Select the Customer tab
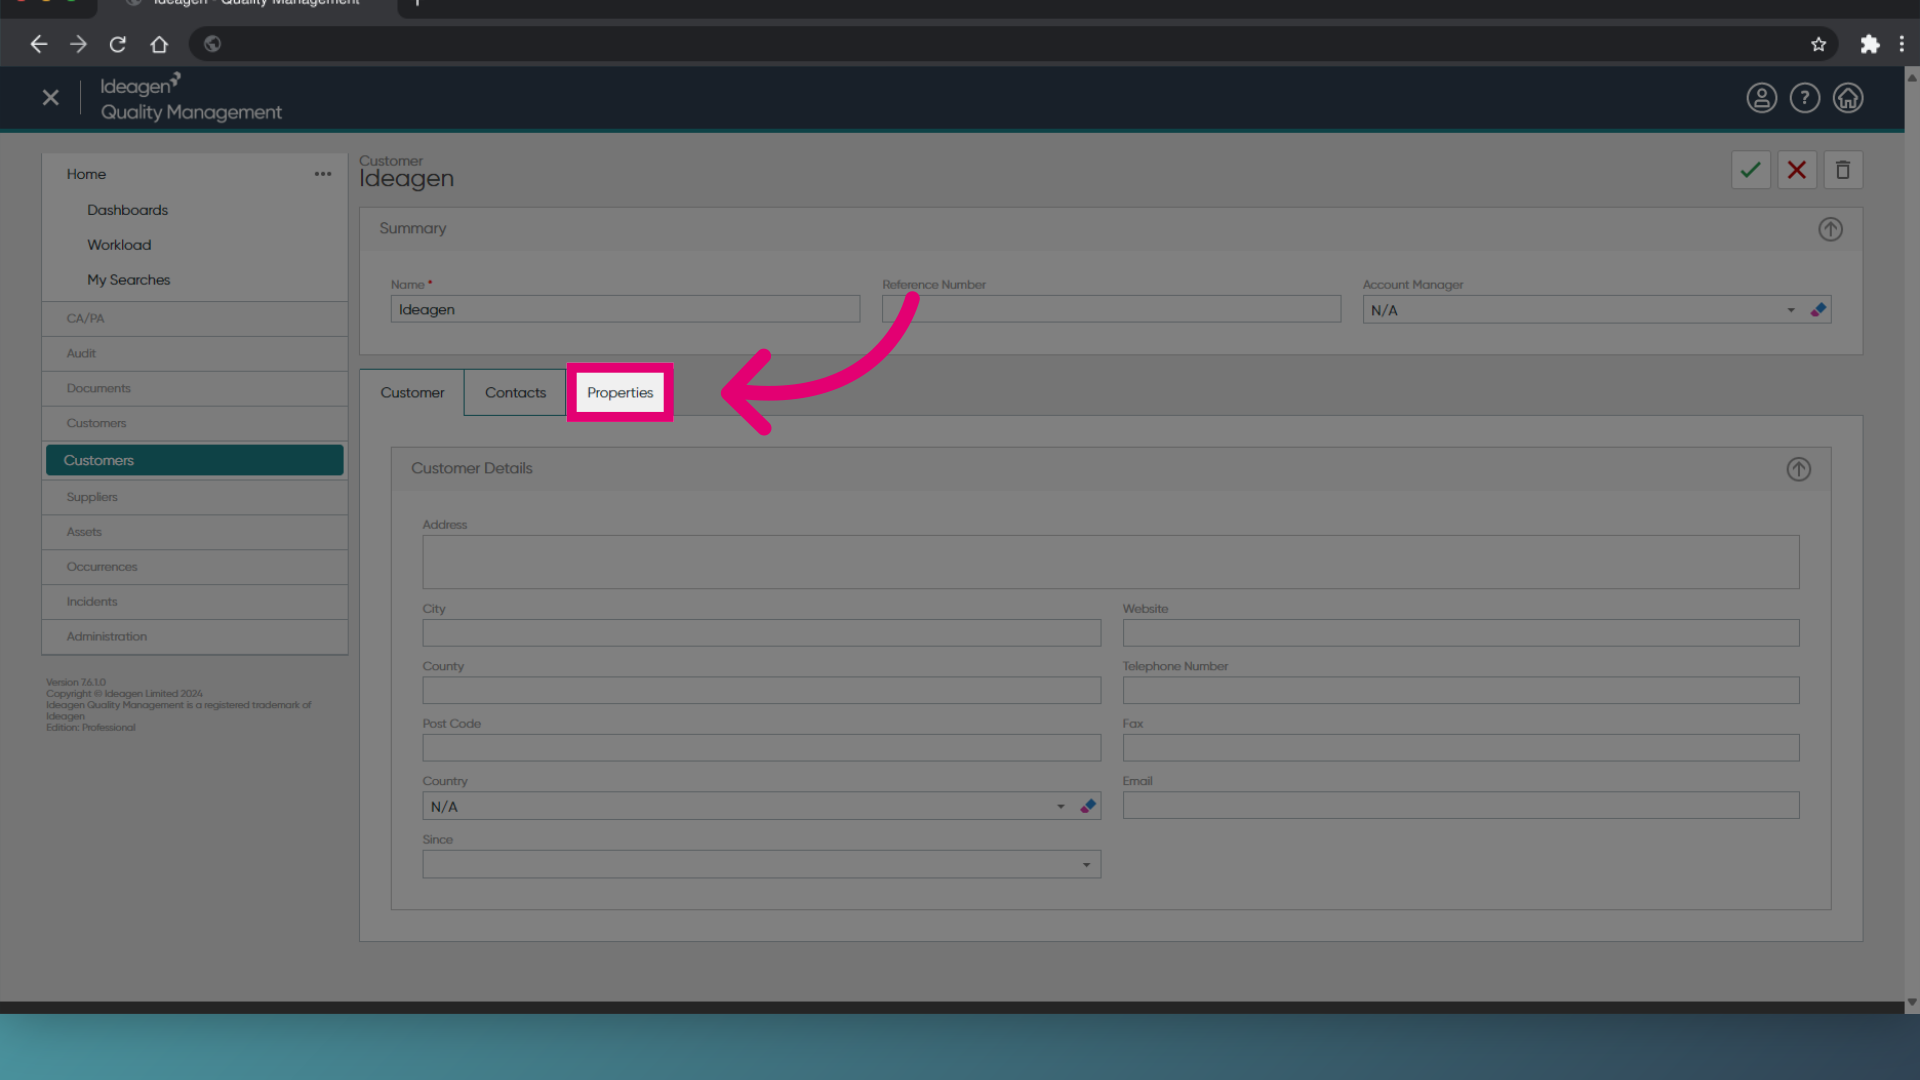The width and height of the screenshot is (1920, 1080). [x=412, y=392]
